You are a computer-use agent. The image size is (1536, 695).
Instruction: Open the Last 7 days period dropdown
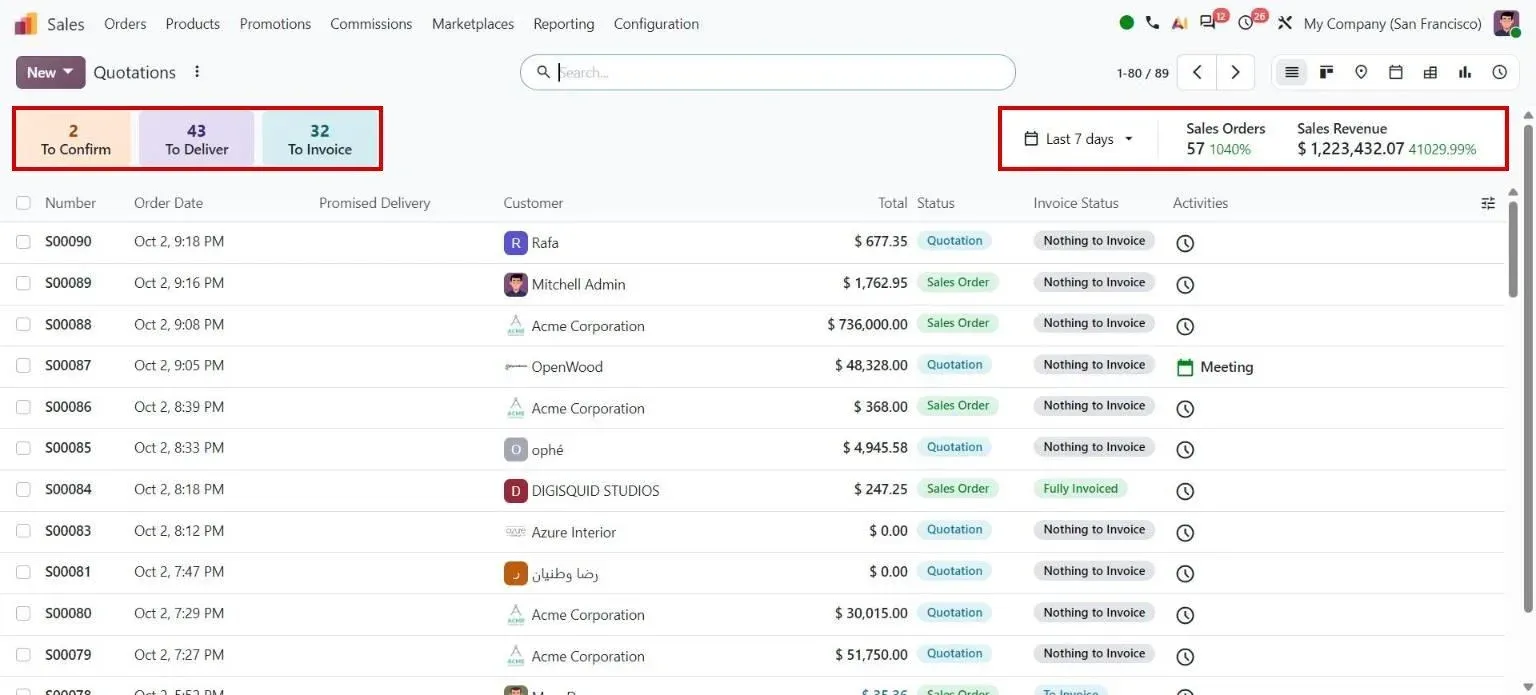tap(1079, 139)
